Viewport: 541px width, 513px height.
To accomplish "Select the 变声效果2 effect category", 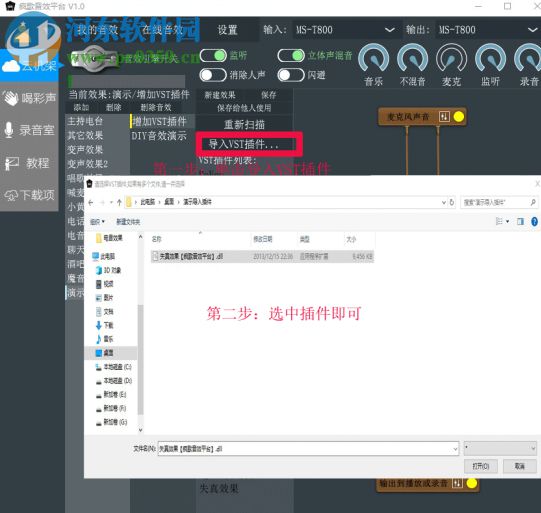I will pyautogui.click(x=87, y=164).
